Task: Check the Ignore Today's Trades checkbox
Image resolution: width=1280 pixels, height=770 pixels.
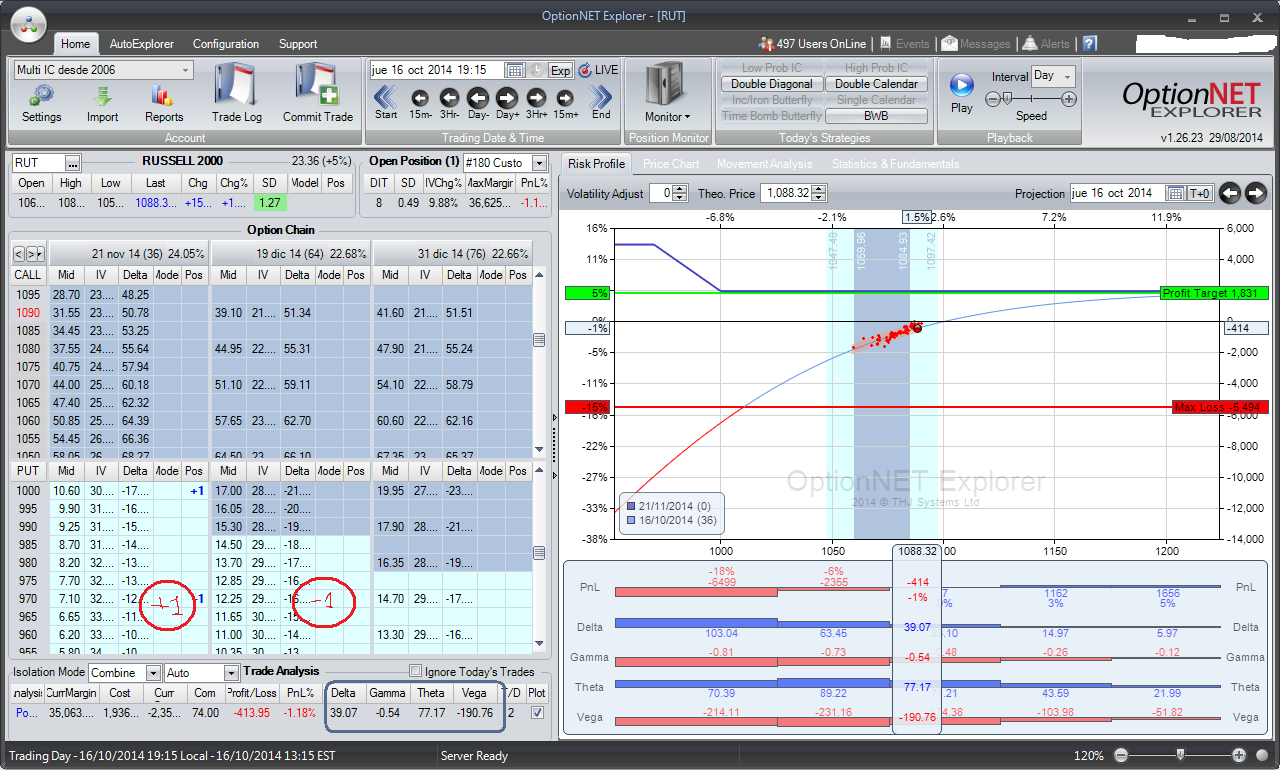Action: tap(416, 671)
